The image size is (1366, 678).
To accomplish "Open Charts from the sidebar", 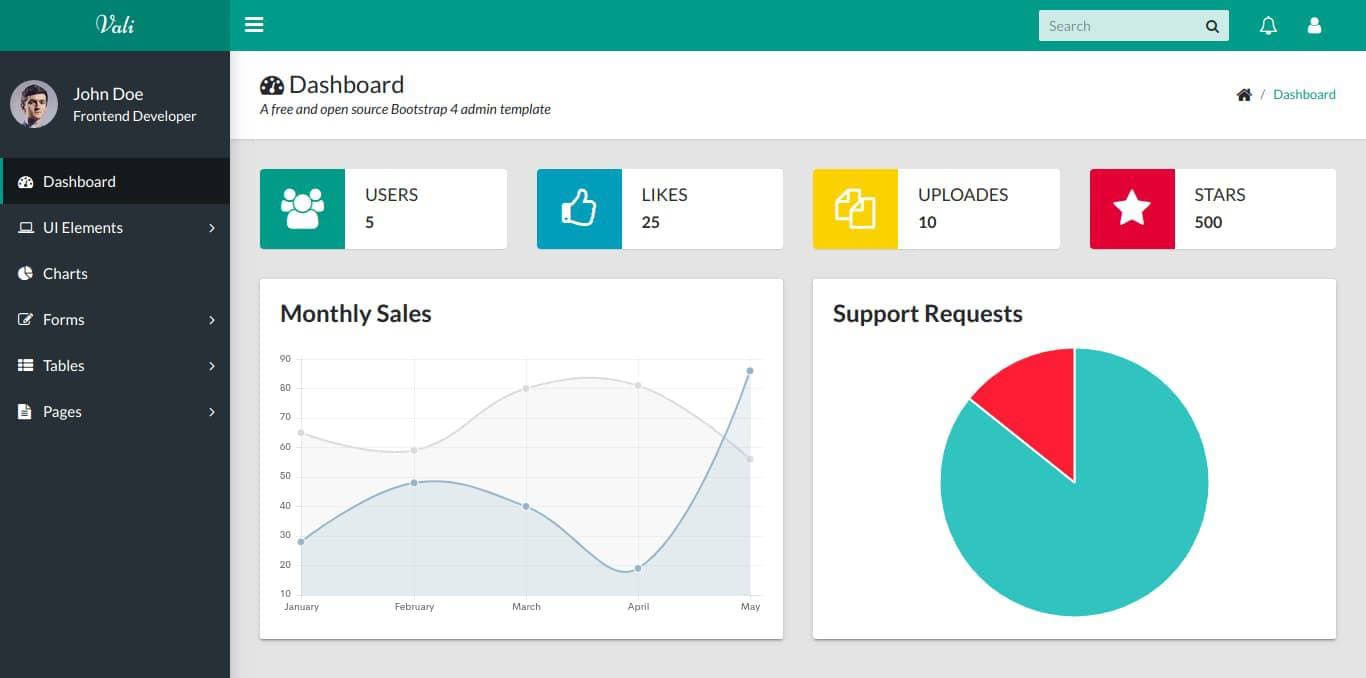I will point(65,274).
